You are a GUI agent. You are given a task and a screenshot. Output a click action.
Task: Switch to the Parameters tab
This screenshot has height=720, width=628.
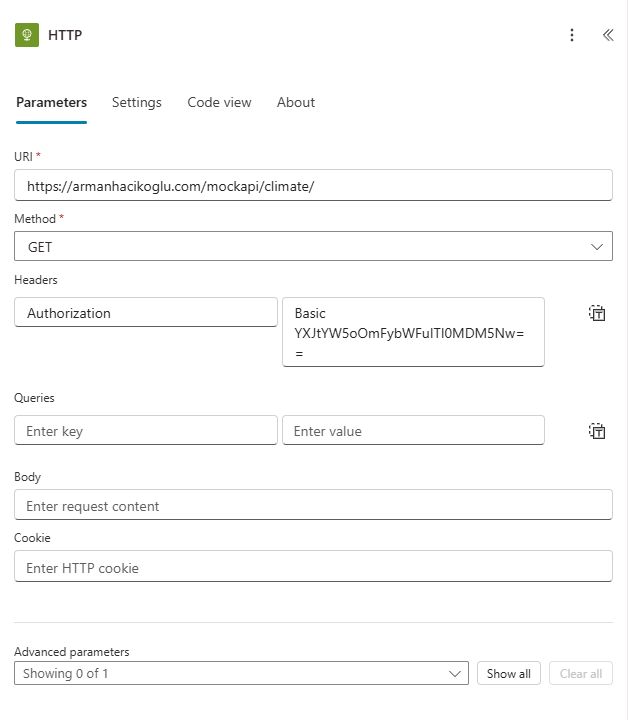(51, 102)
